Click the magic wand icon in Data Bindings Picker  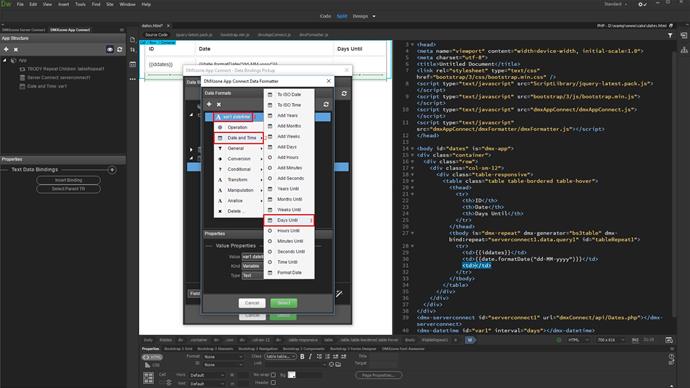pos(339,293)
